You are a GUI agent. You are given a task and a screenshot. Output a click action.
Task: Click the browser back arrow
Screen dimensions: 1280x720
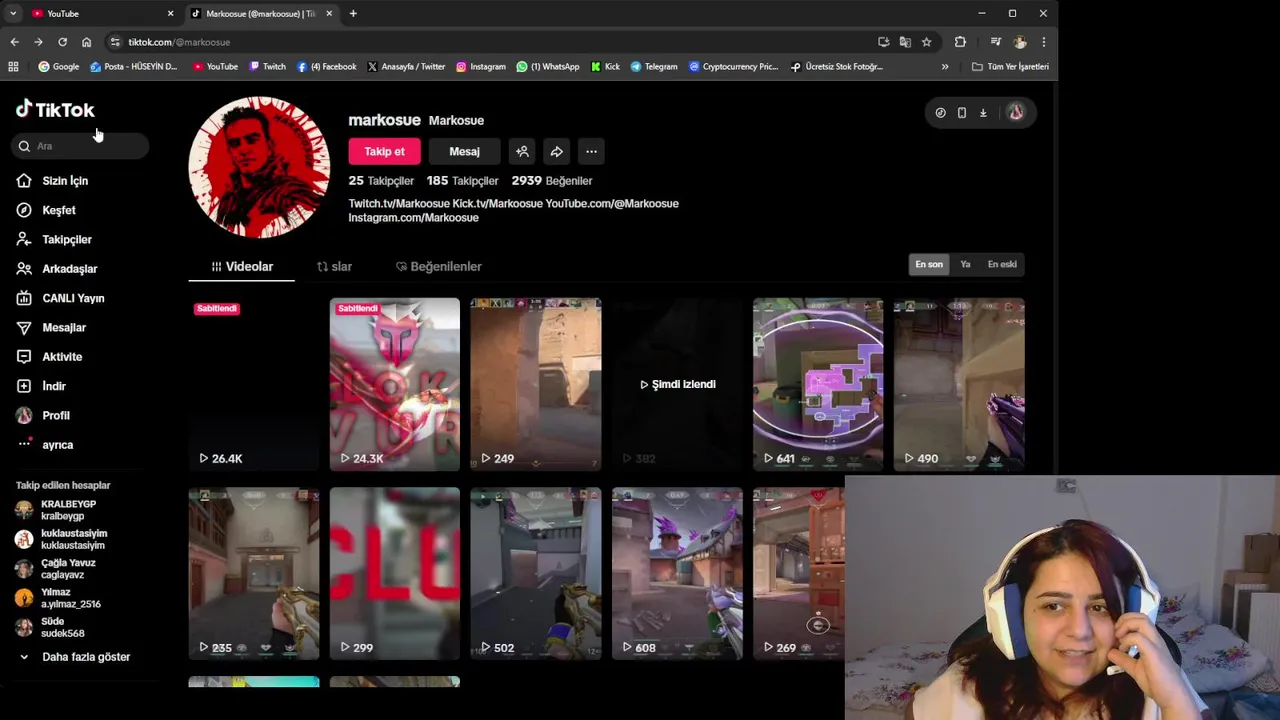pyautogui.click(x=14, y=42)
